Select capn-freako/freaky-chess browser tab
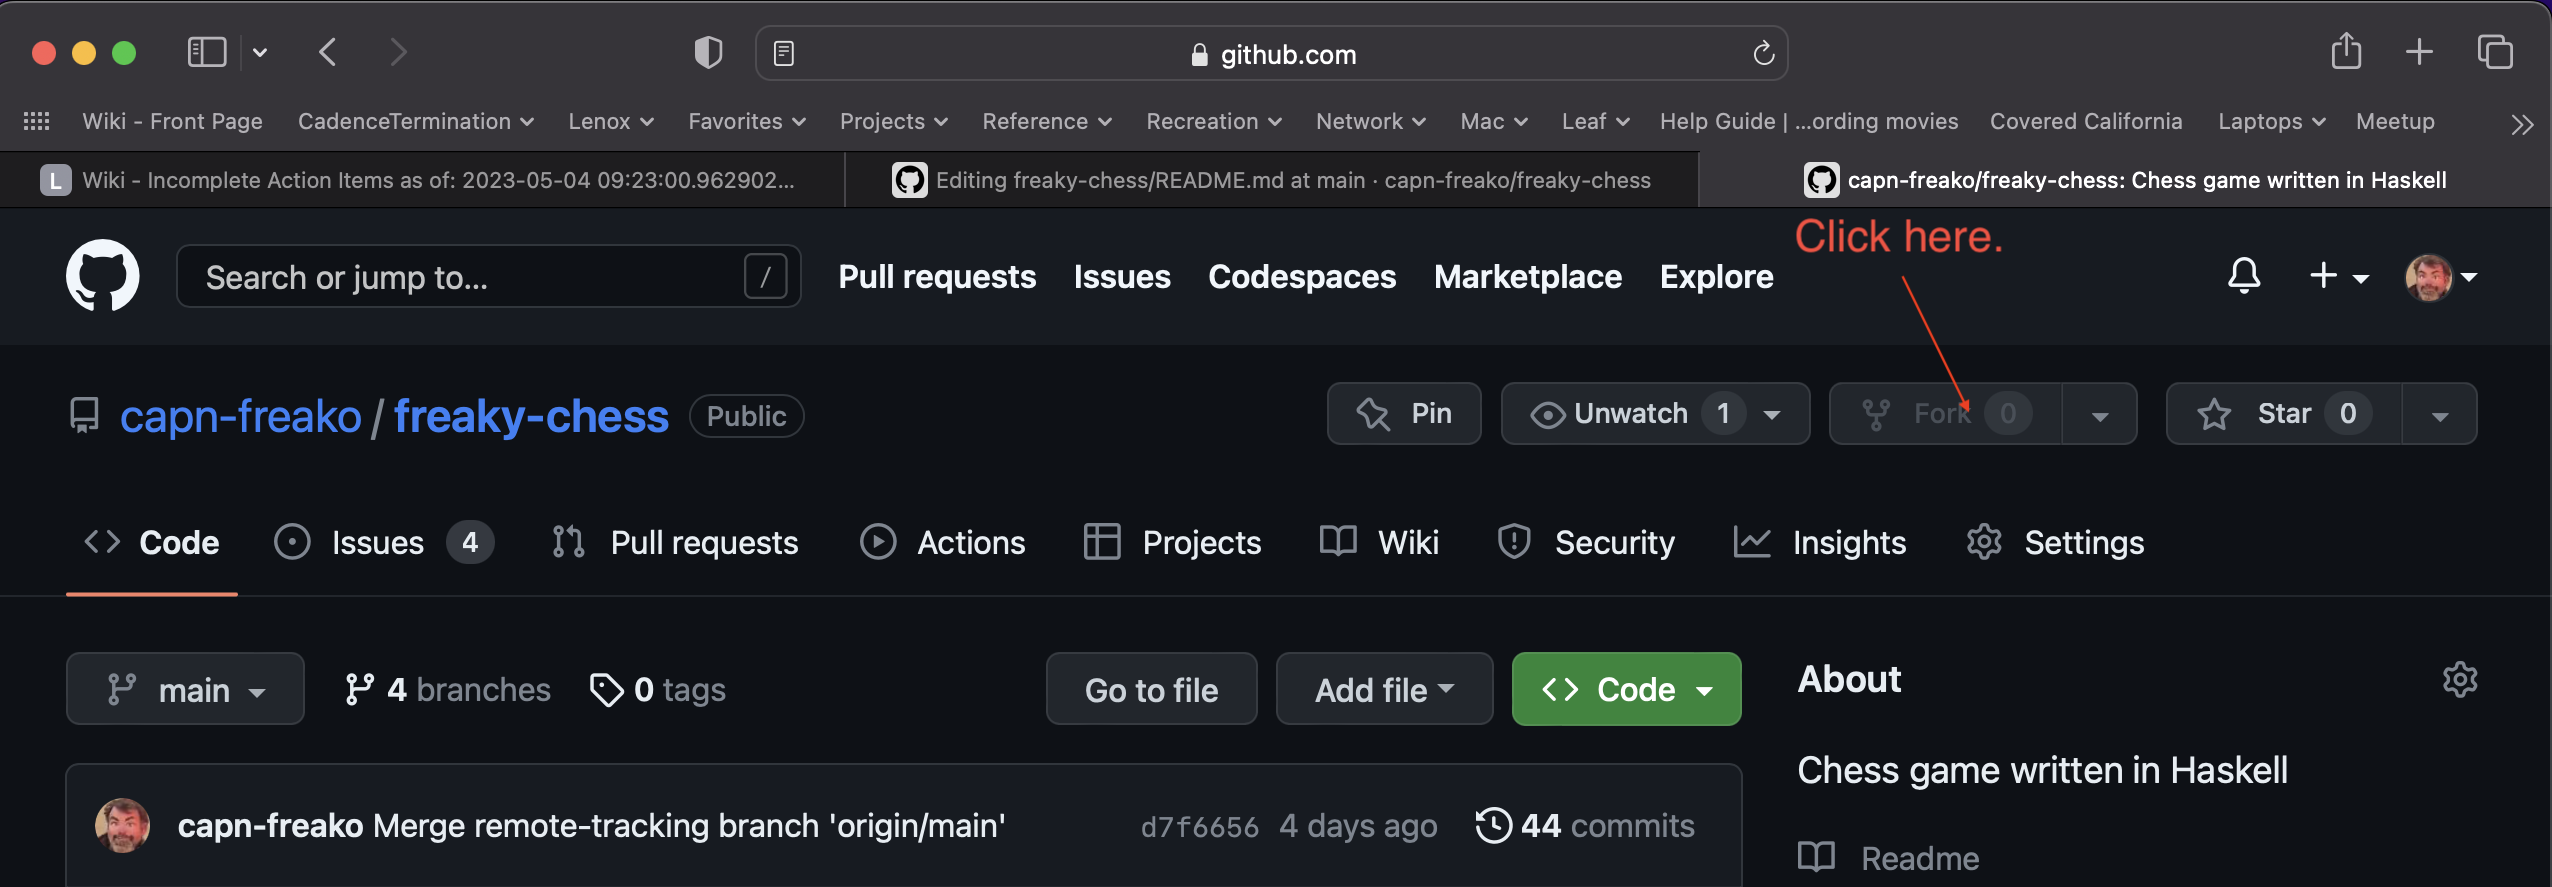This screenshot has width=2552, height=887. [x=2126, y=180]
